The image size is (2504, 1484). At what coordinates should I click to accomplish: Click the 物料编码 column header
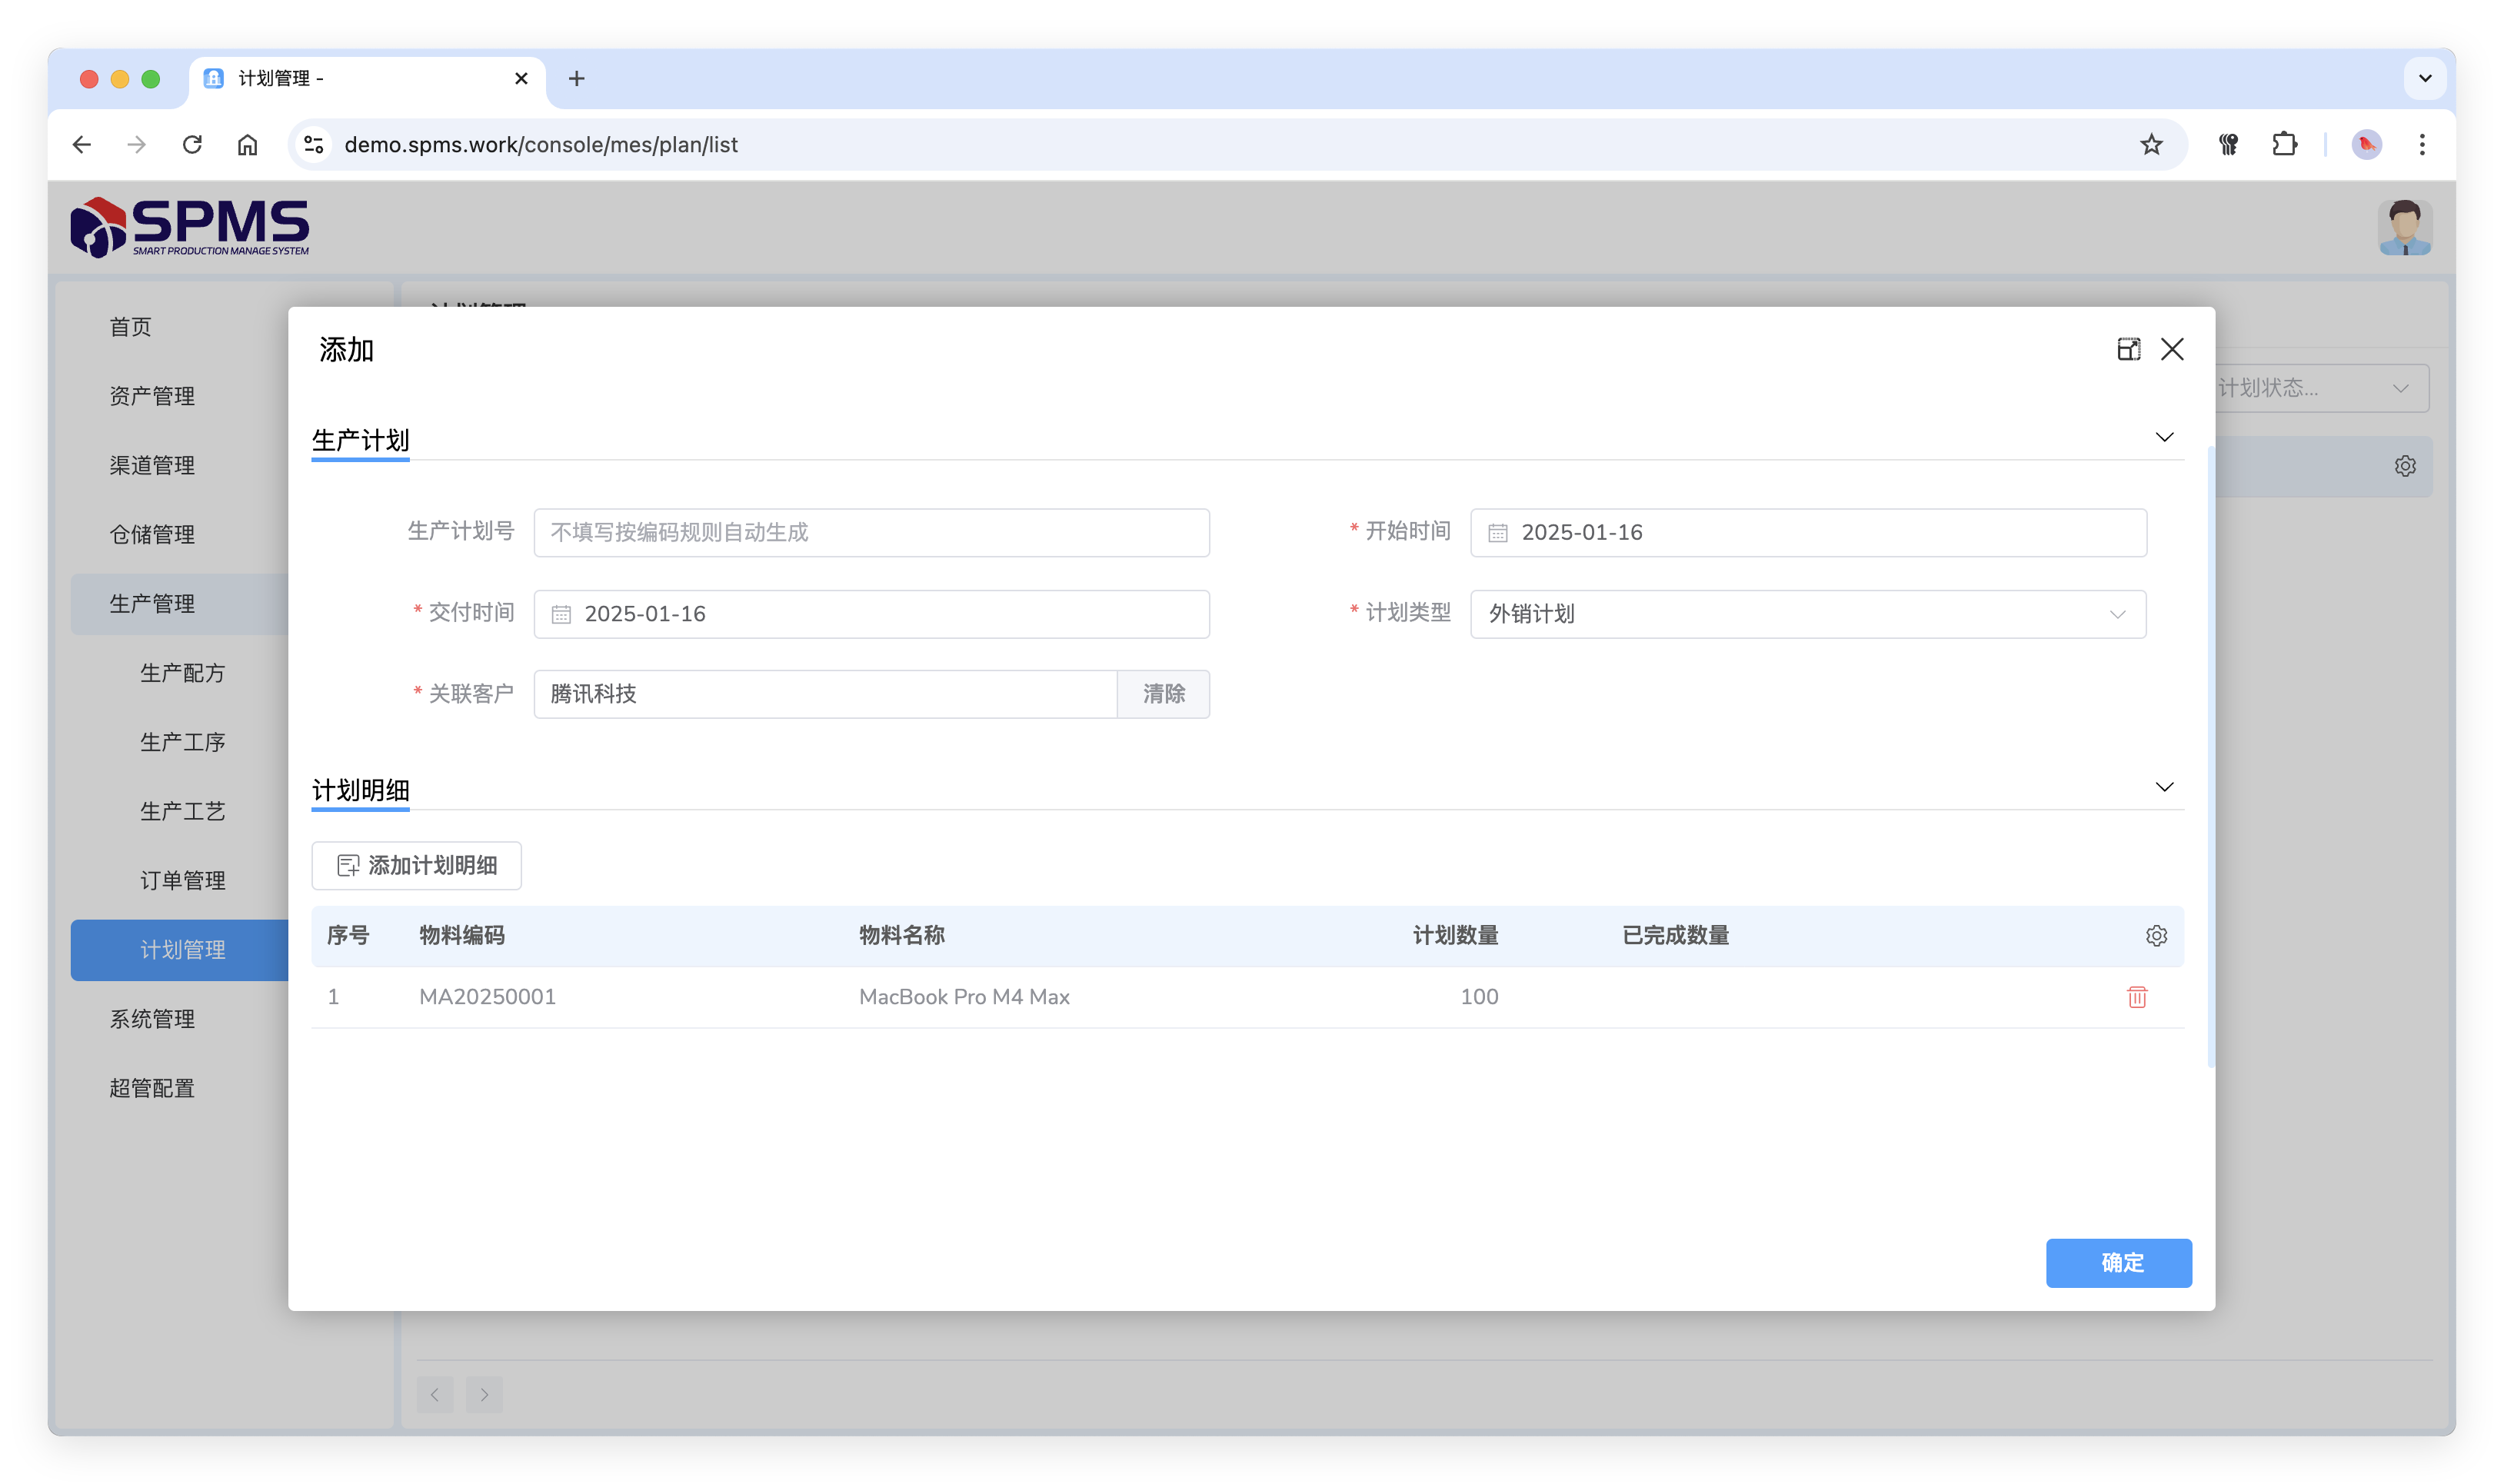click(462, 936)
